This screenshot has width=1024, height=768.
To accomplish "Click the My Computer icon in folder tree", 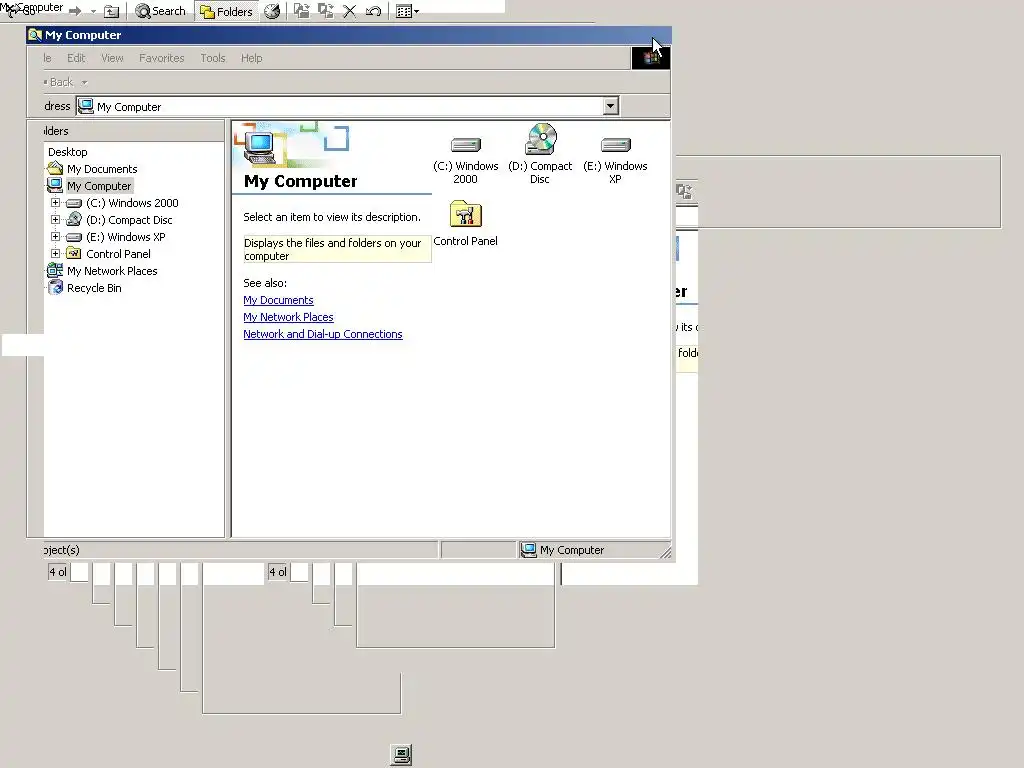I will (x=55, y=185).
